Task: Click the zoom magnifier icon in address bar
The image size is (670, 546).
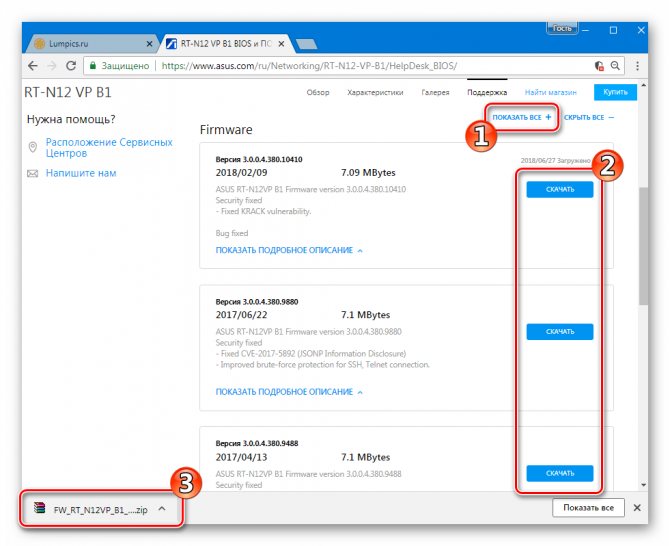Action: (615, 66)
